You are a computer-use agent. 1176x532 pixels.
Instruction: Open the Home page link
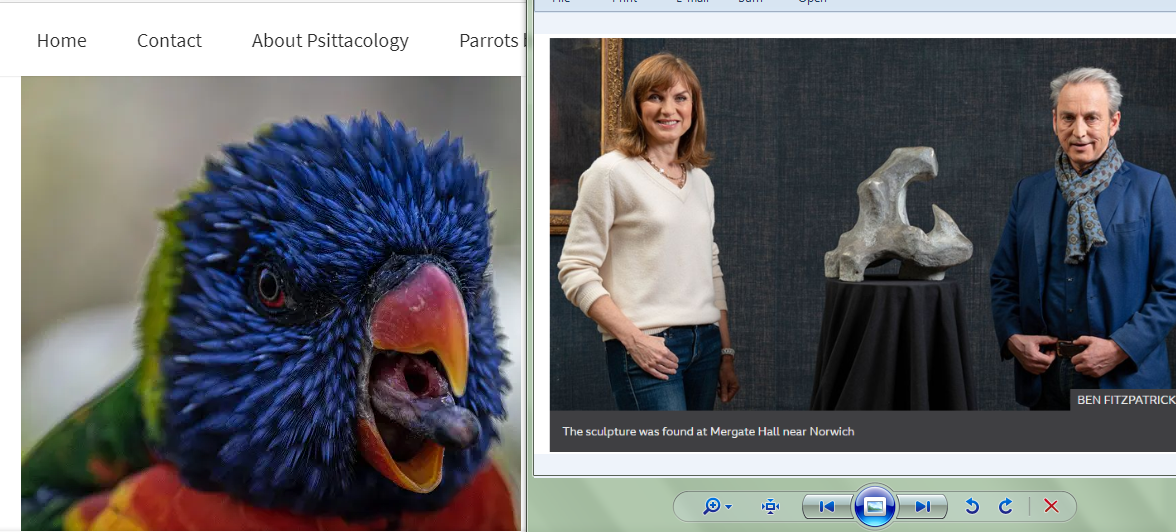pyautogui.click(x=62, y=41)
